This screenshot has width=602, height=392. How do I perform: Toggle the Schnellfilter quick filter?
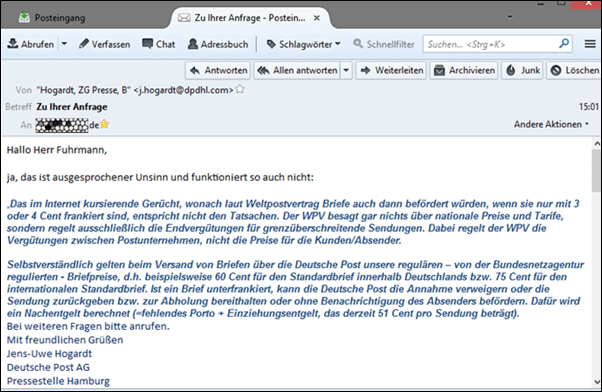coord(384,44)
